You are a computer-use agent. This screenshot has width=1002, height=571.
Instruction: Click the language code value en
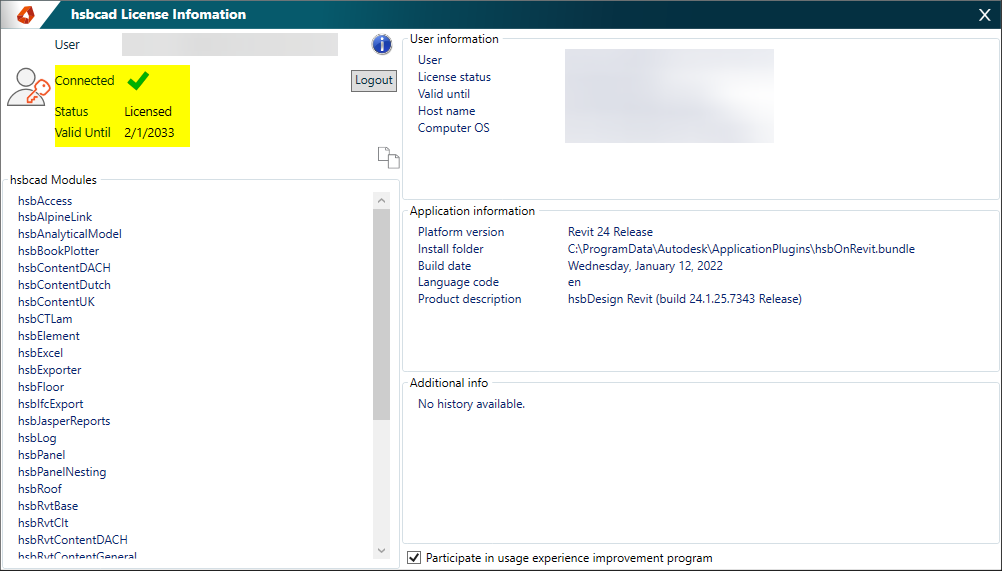(574, 282)
